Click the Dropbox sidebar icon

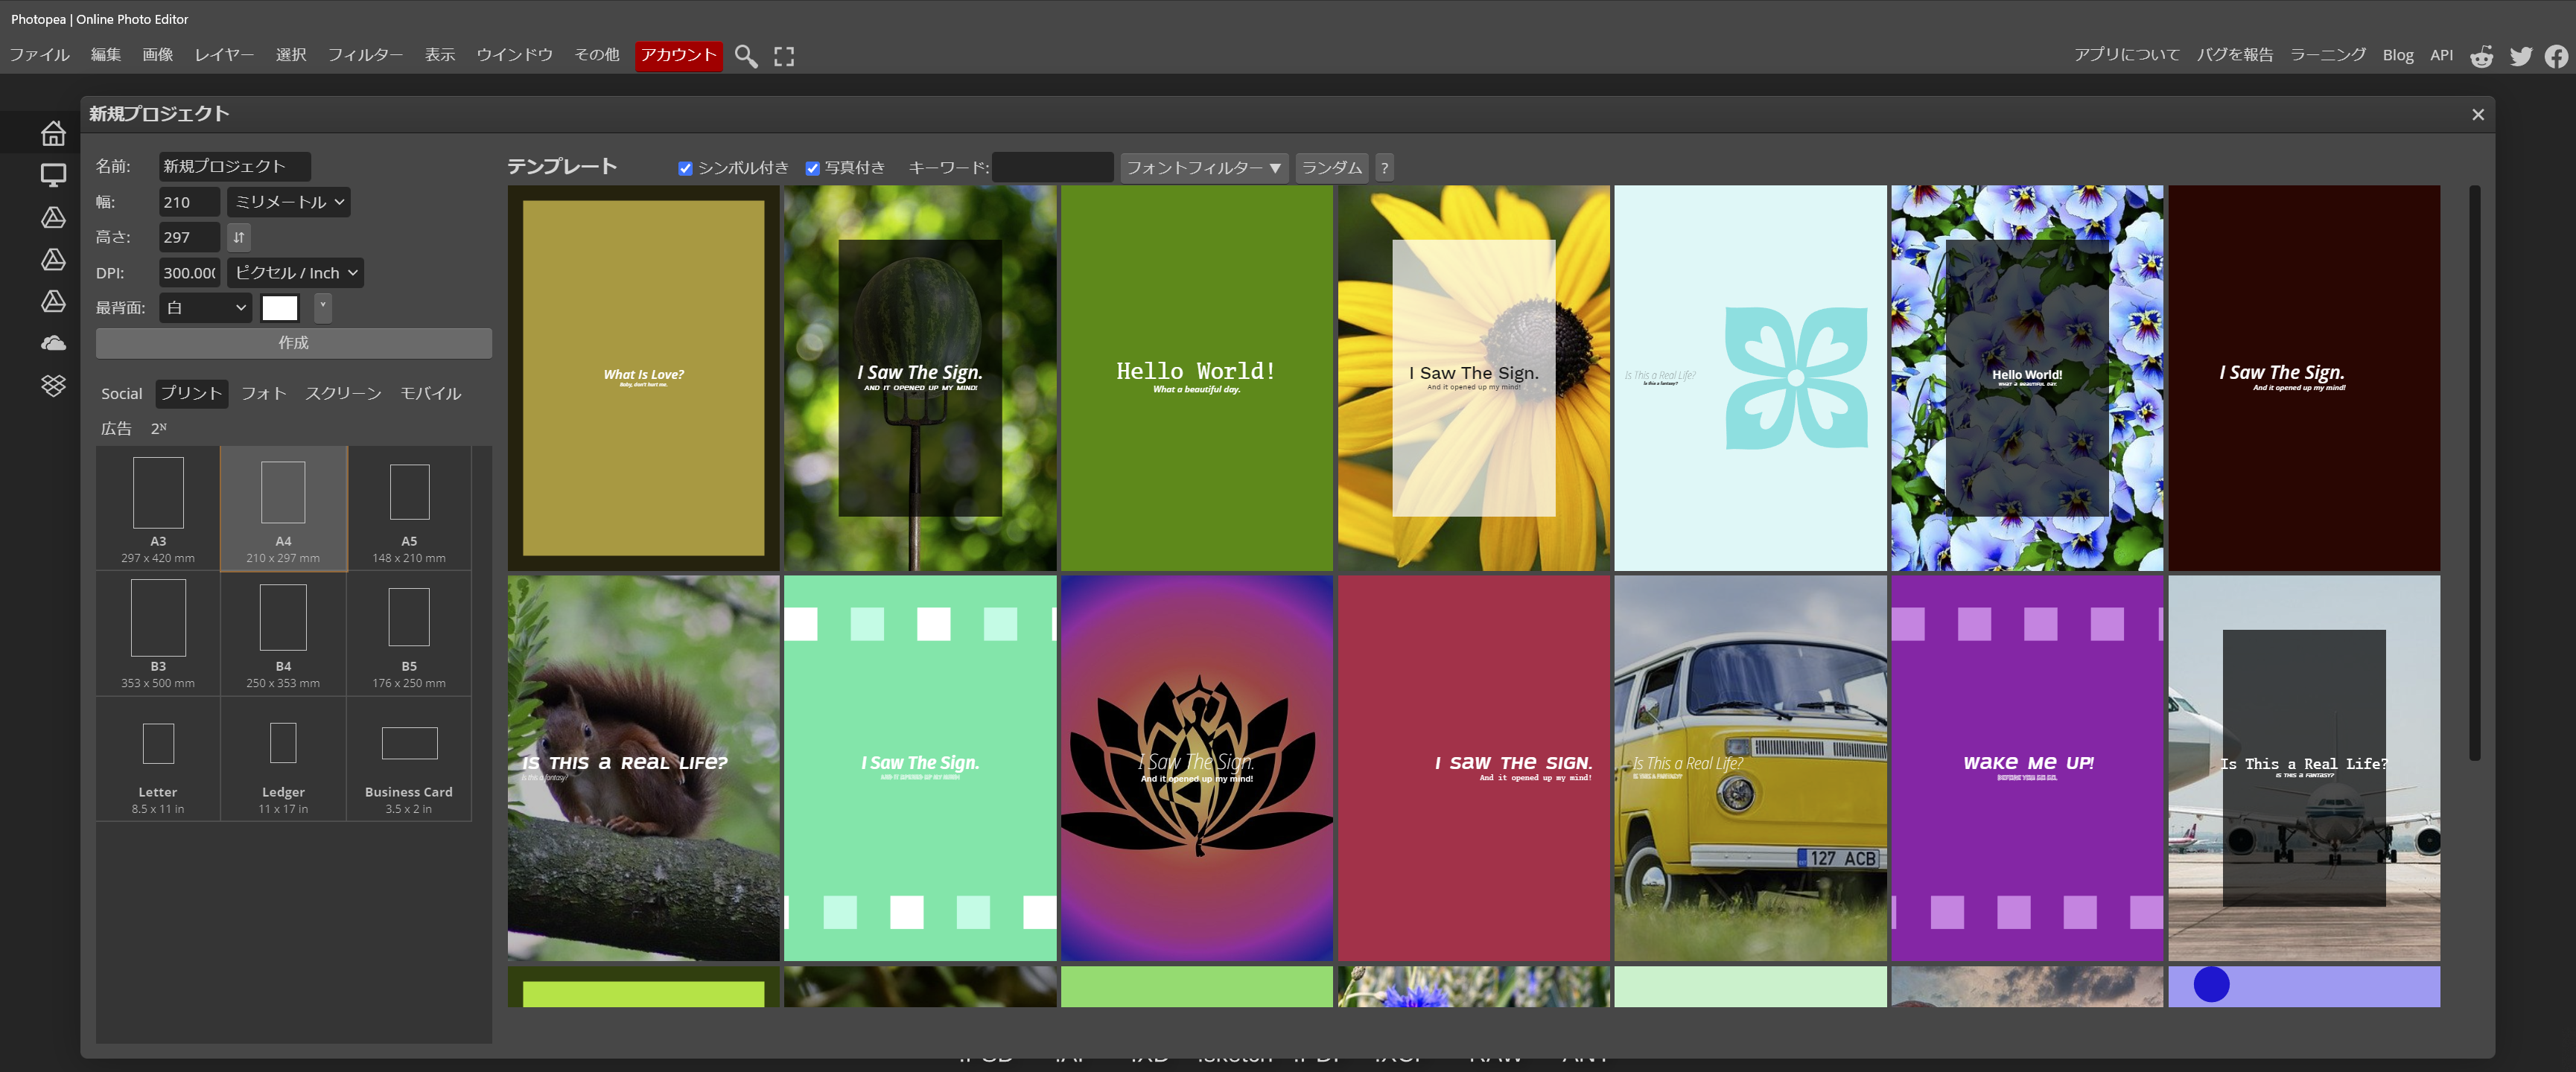coord(53,385)
